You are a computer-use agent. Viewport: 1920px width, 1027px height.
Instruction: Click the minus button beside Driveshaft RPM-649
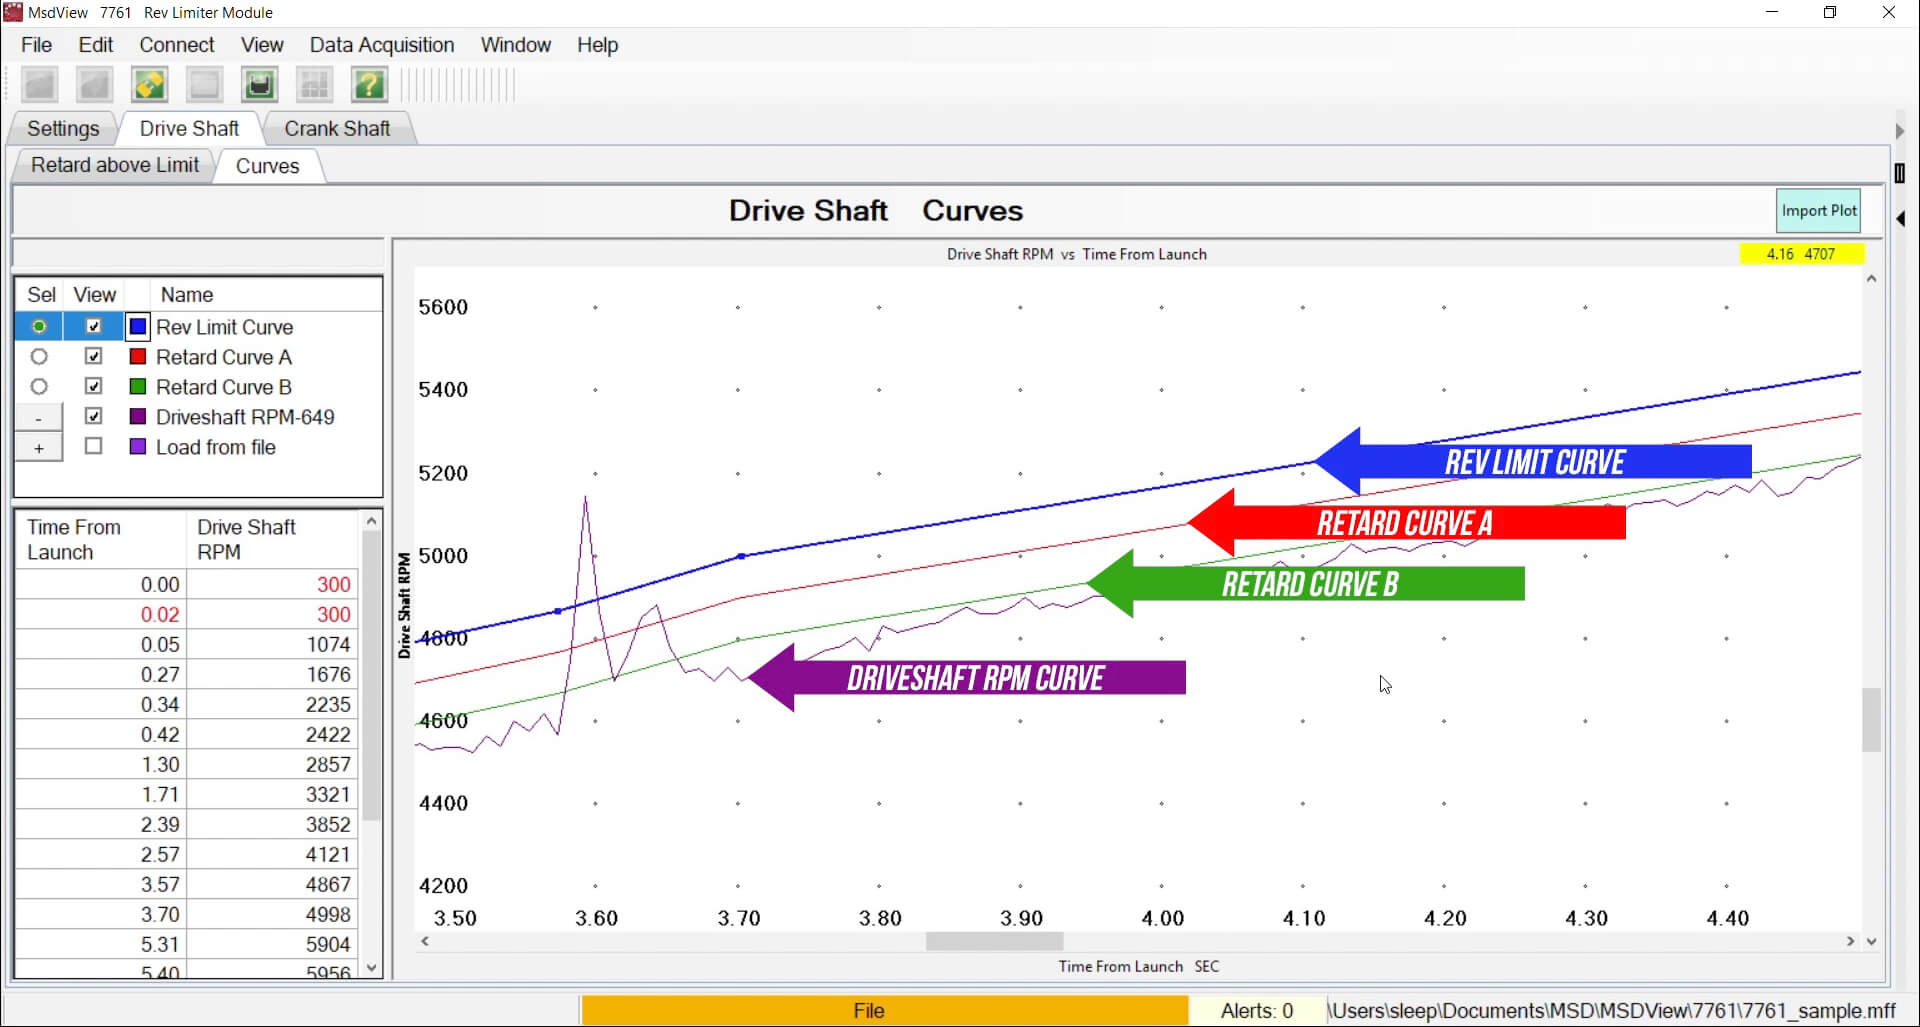pos(39,418)
